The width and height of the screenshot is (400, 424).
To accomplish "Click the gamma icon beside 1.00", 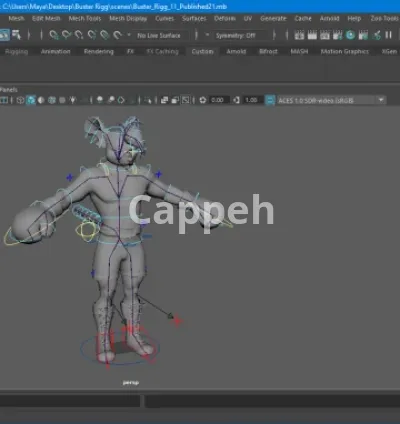I will (236, 100).
